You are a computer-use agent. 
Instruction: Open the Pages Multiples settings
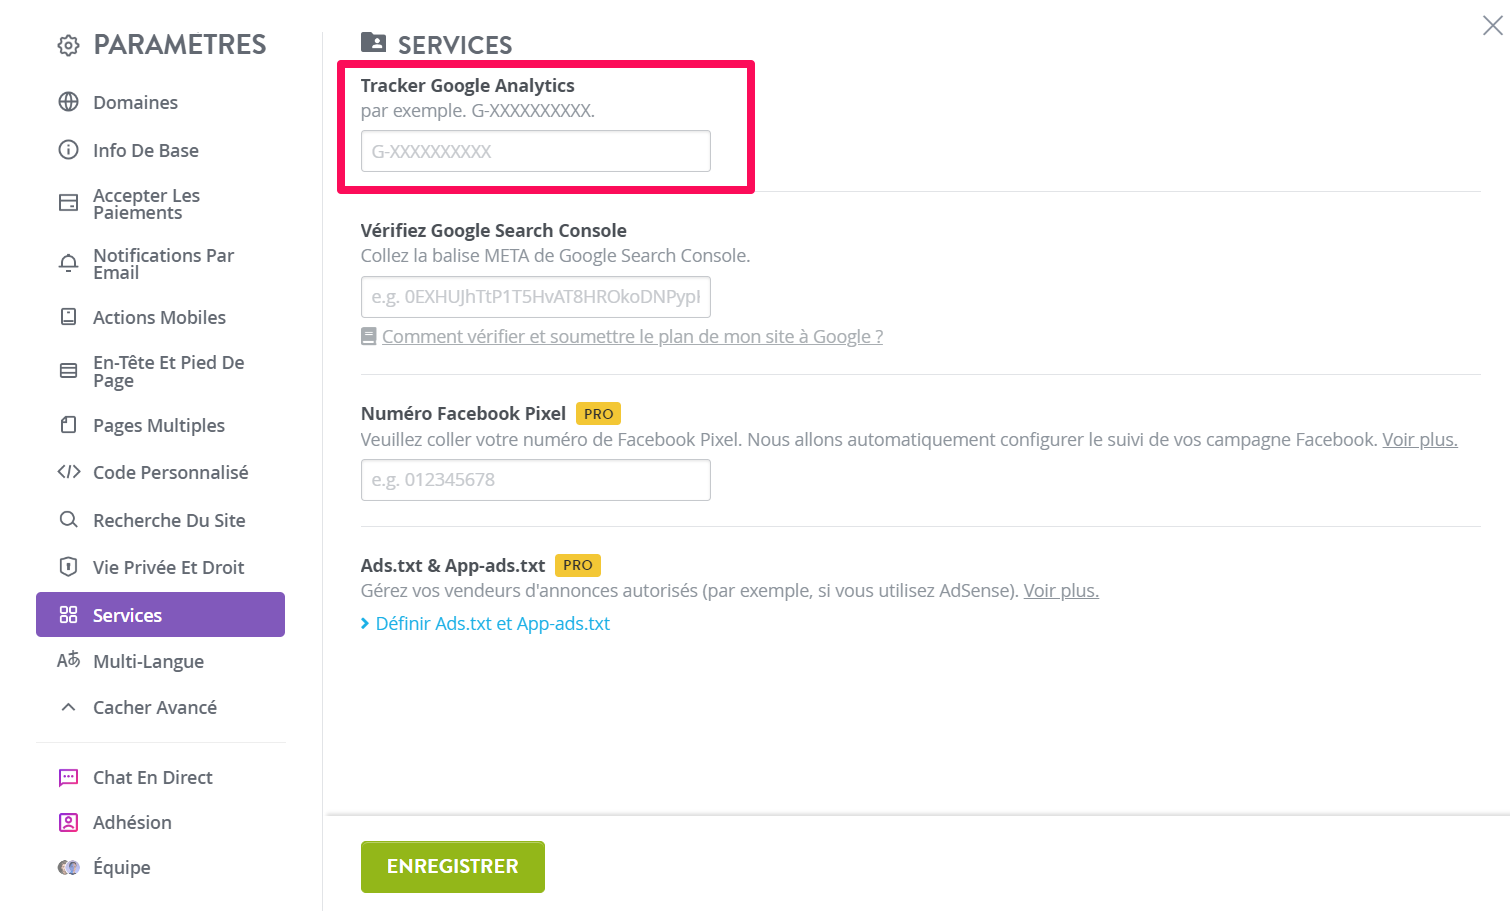coord(160,425)
